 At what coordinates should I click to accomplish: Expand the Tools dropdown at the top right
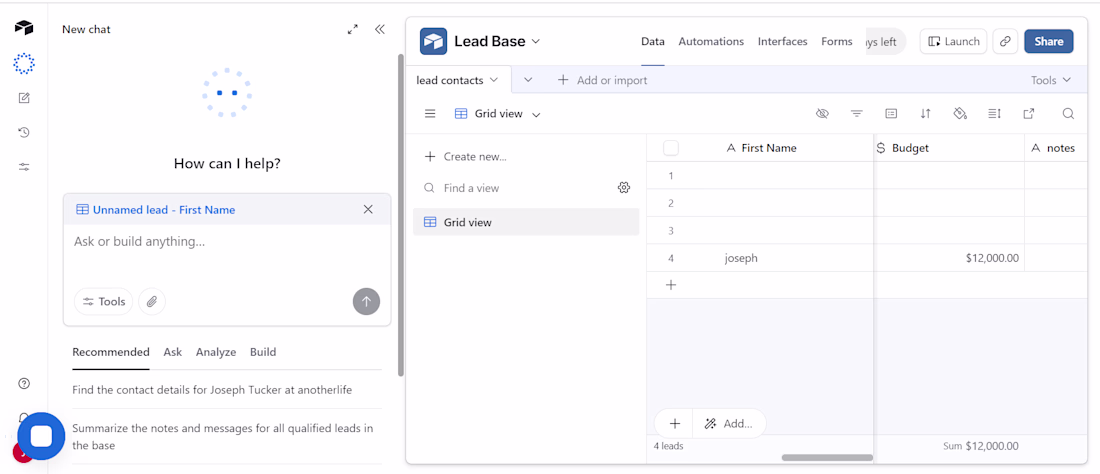pos(1051,80)
